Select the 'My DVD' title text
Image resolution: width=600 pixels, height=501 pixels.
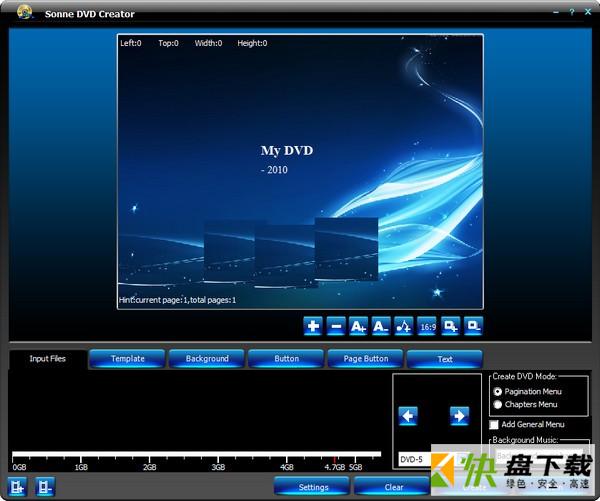click(287, 150)
